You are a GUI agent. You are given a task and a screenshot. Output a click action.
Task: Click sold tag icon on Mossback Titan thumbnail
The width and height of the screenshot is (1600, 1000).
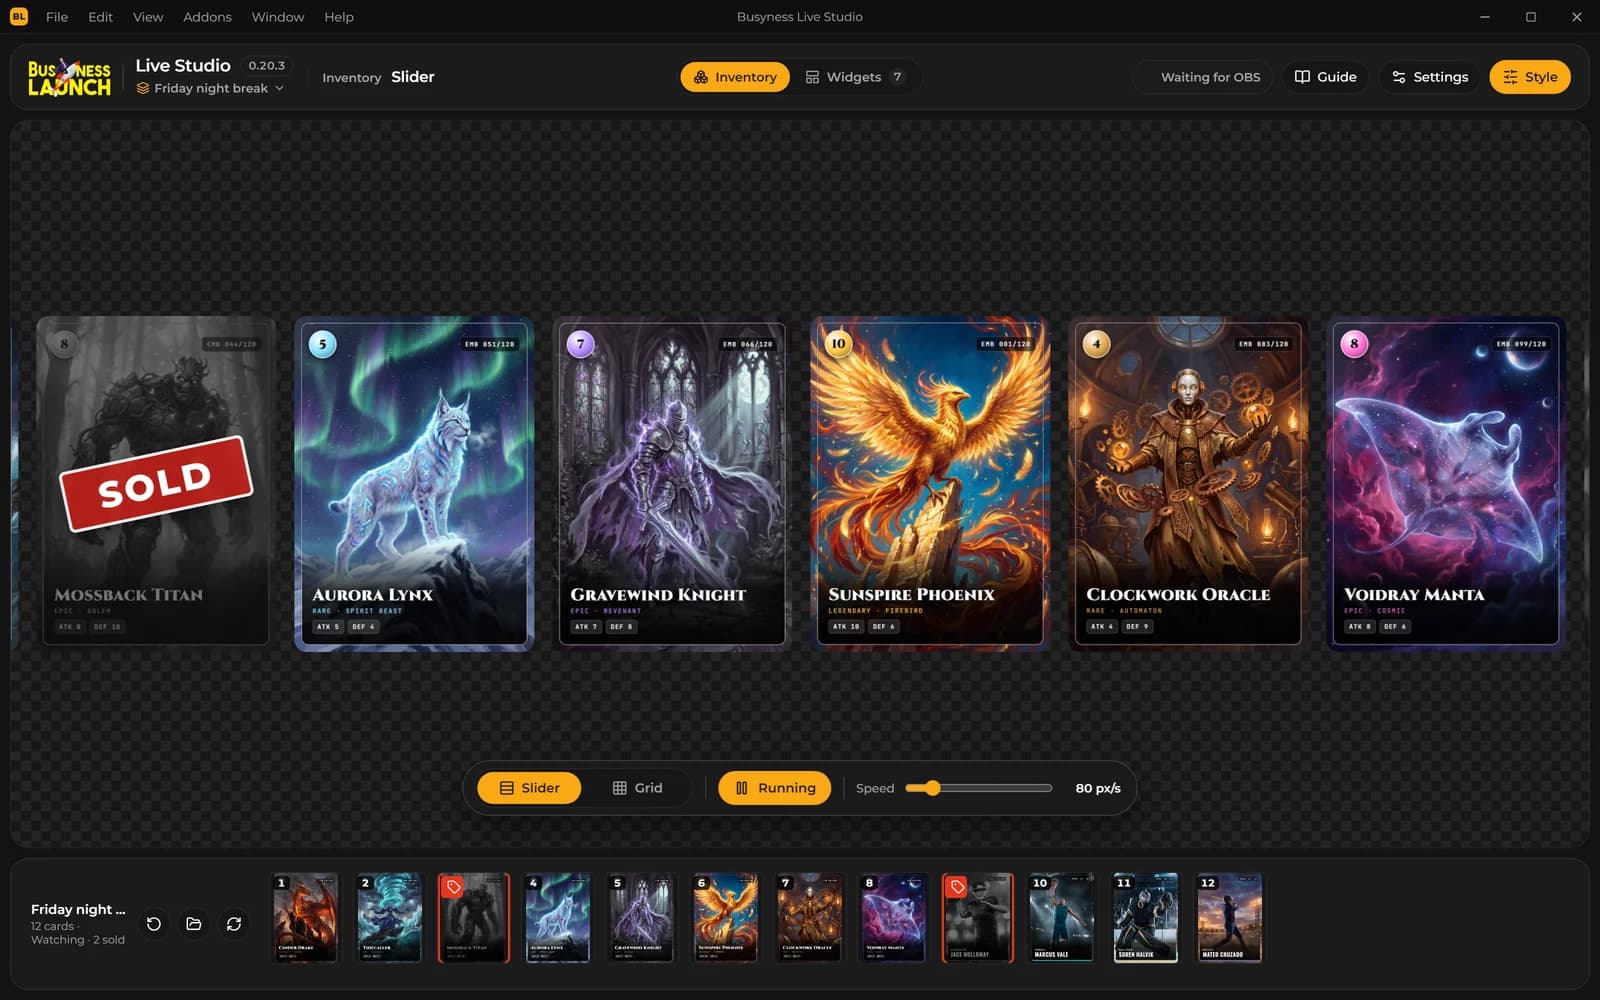454,887
